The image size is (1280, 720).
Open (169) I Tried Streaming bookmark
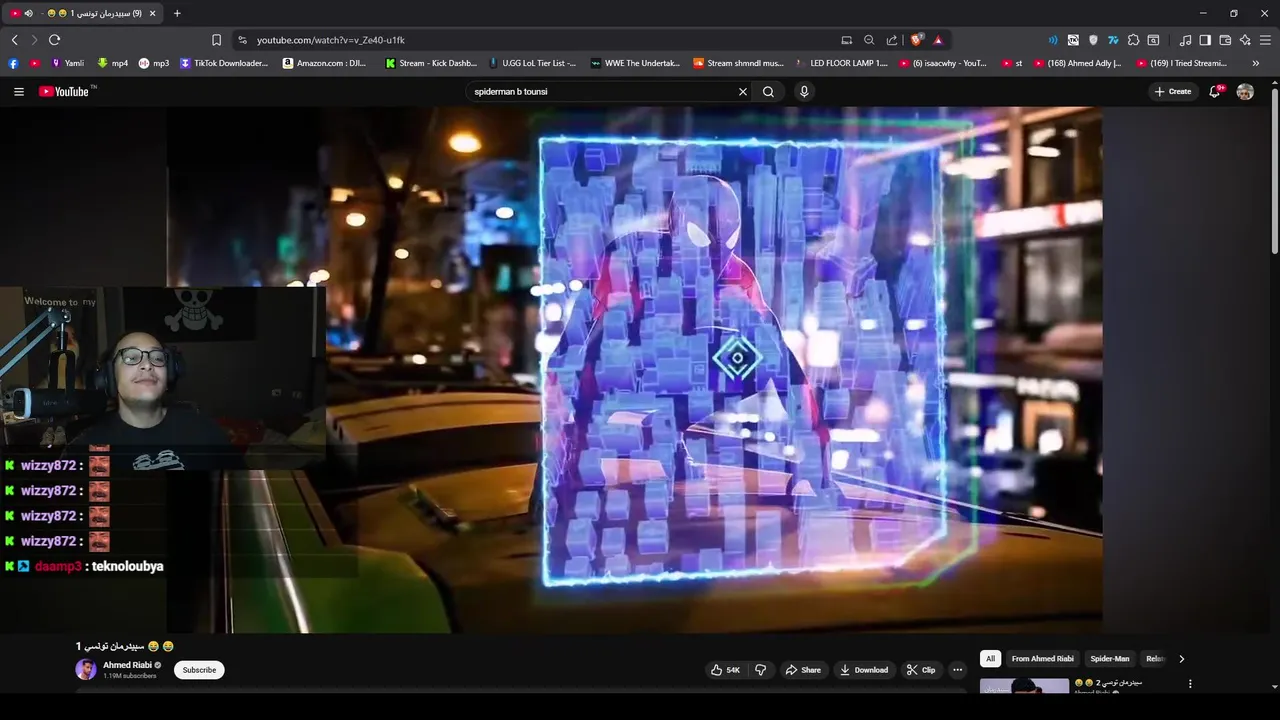(1182, 63)
